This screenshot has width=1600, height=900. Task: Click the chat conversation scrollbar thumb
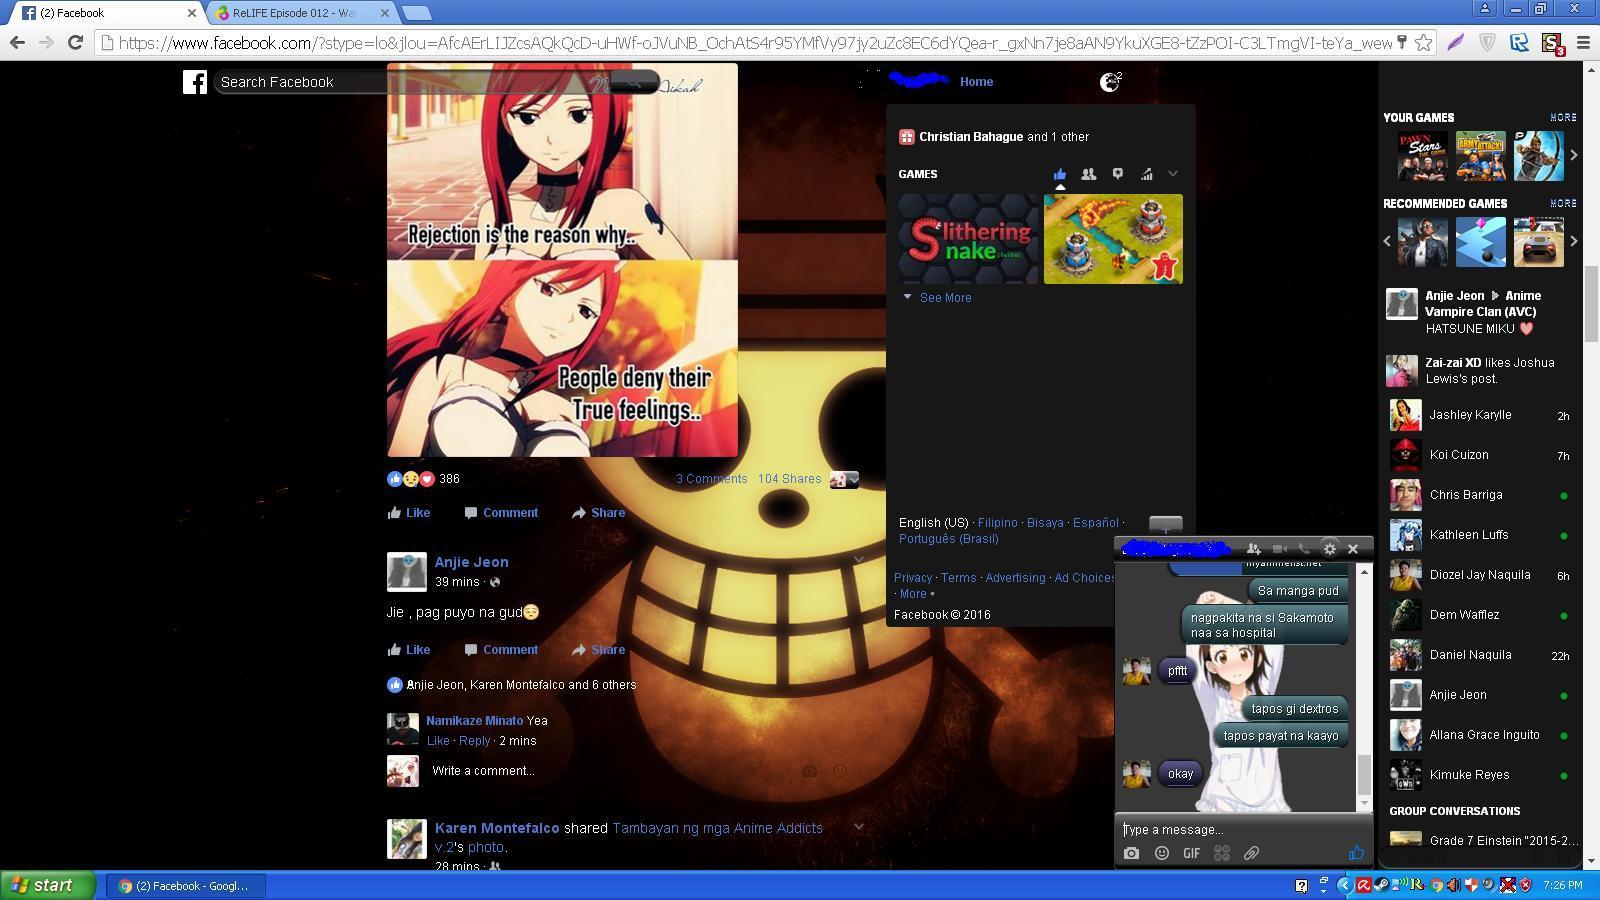point(1364,774)
